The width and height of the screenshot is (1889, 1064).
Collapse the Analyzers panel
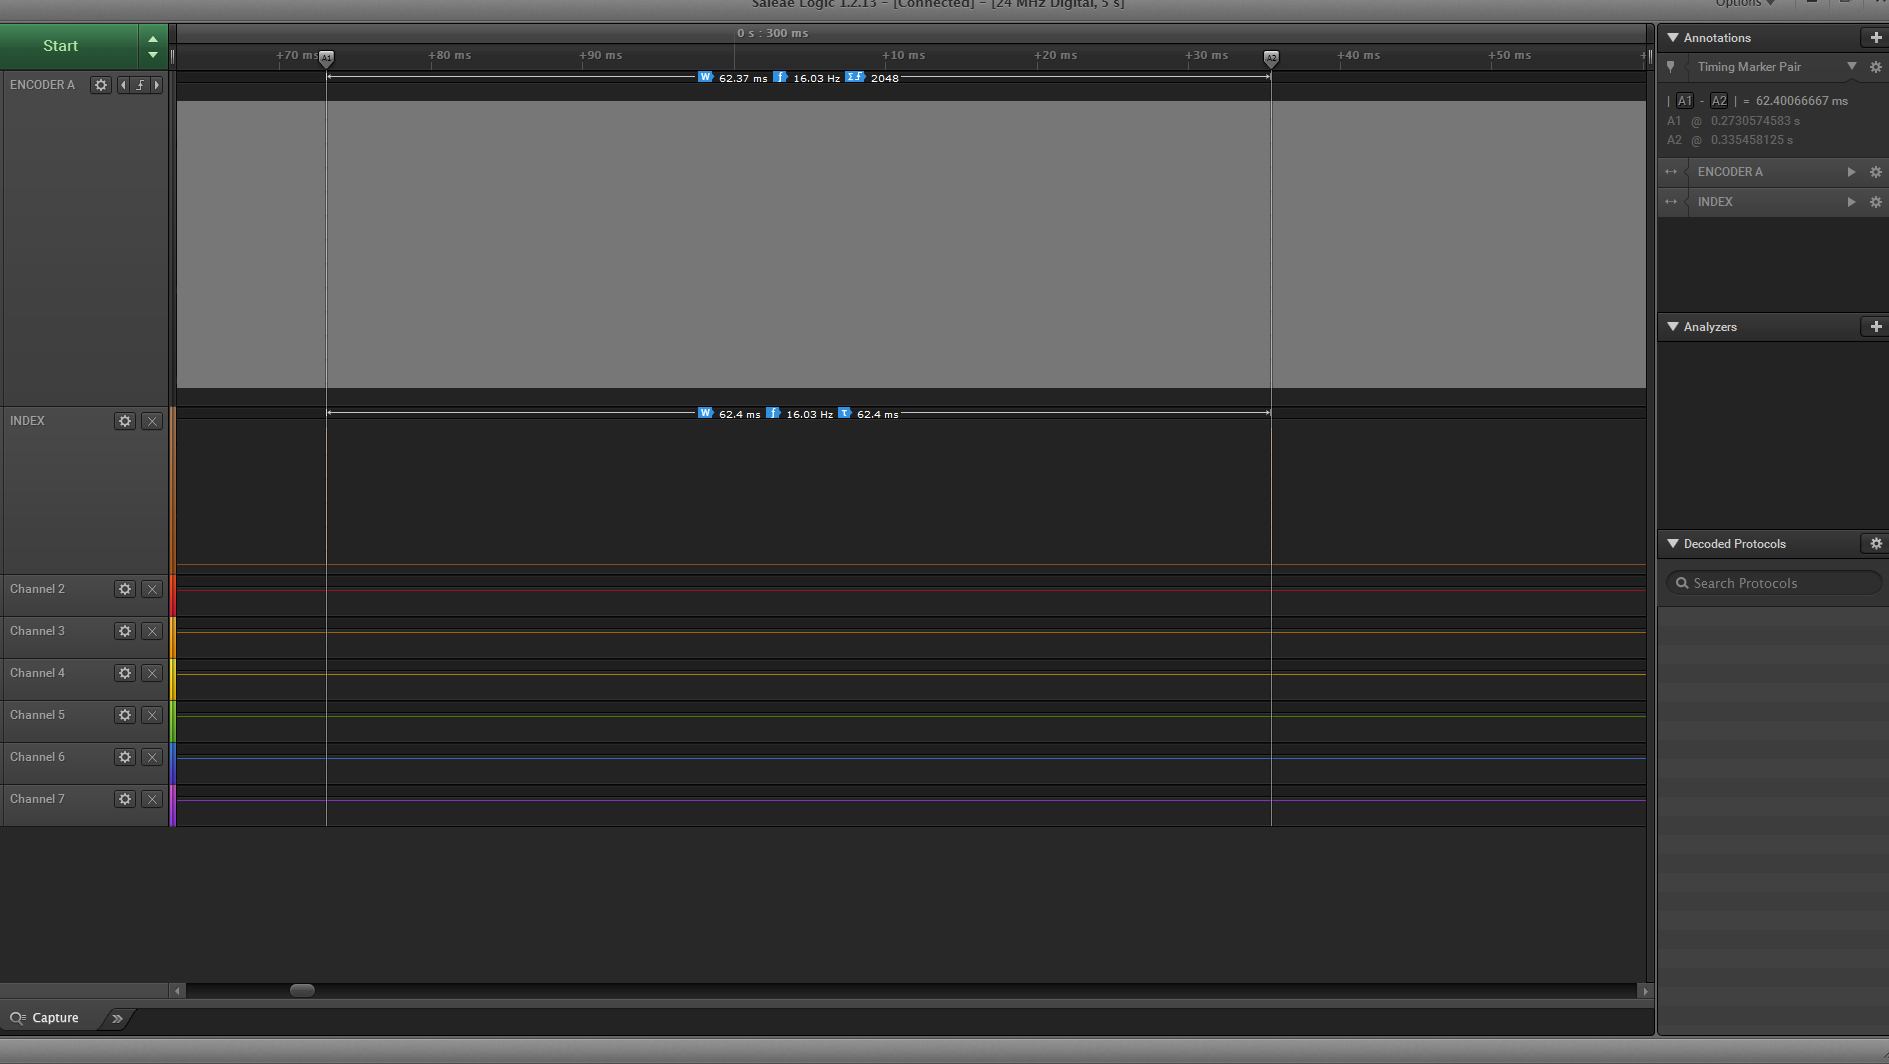(x=1673, y=326)
